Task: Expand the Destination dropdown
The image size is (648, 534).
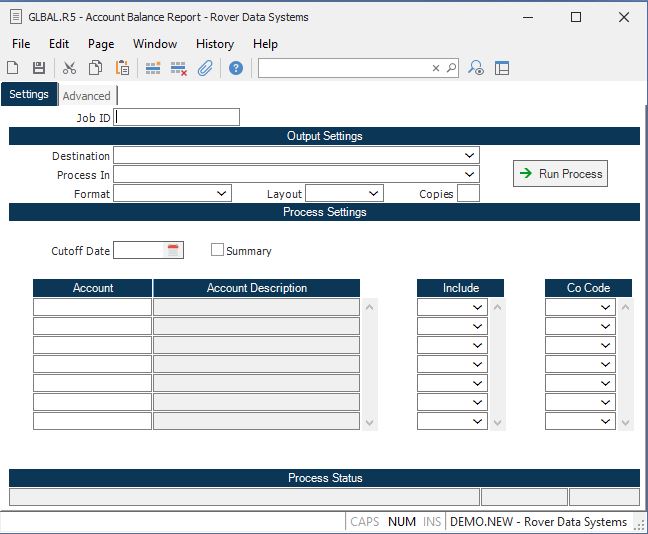Action: coord(469,156)
